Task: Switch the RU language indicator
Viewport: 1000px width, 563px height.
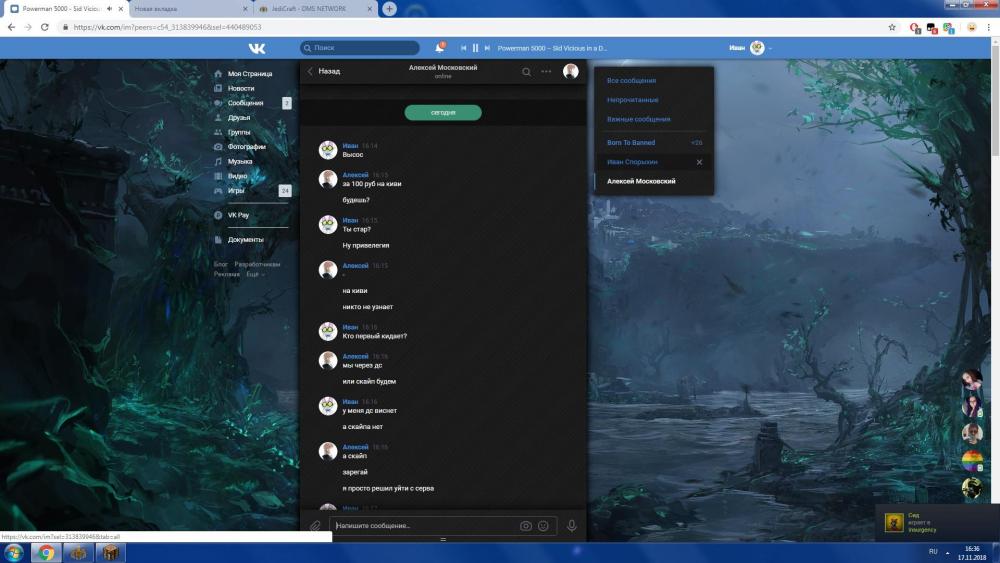Action: coord(933,552)
